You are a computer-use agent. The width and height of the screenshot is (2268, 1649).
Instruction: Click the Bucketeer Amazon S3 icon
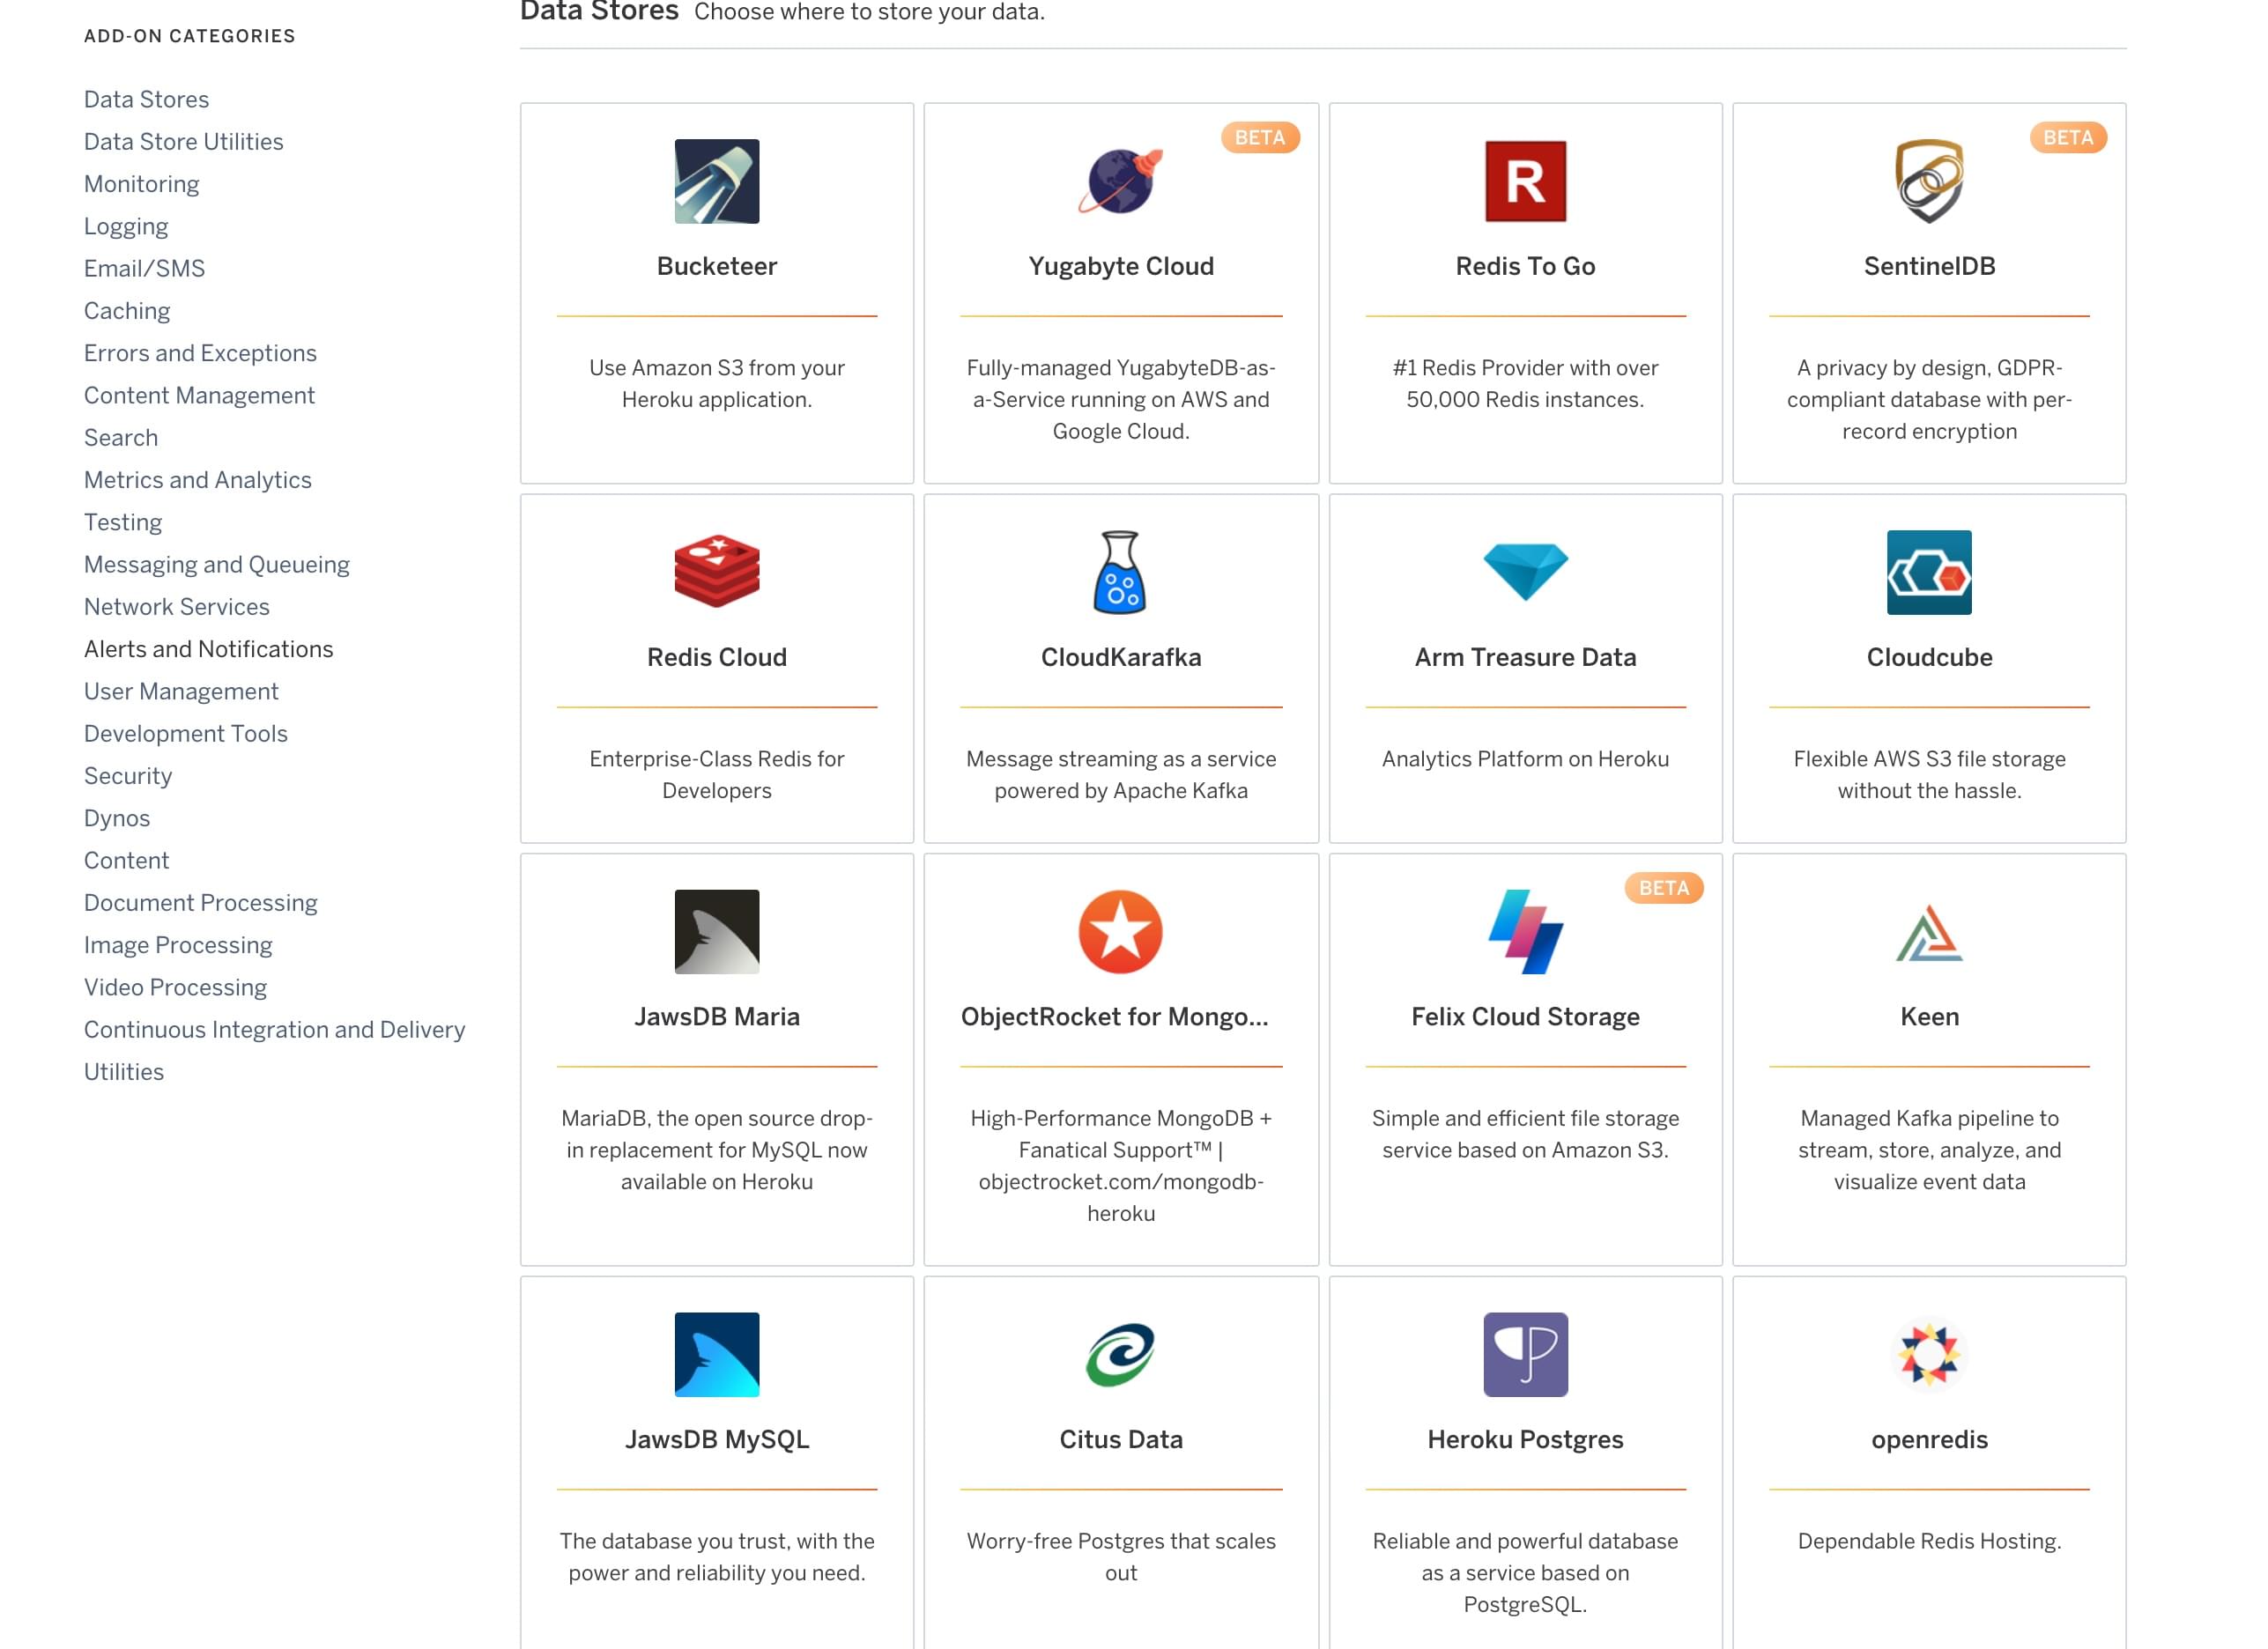click(716, 181)
